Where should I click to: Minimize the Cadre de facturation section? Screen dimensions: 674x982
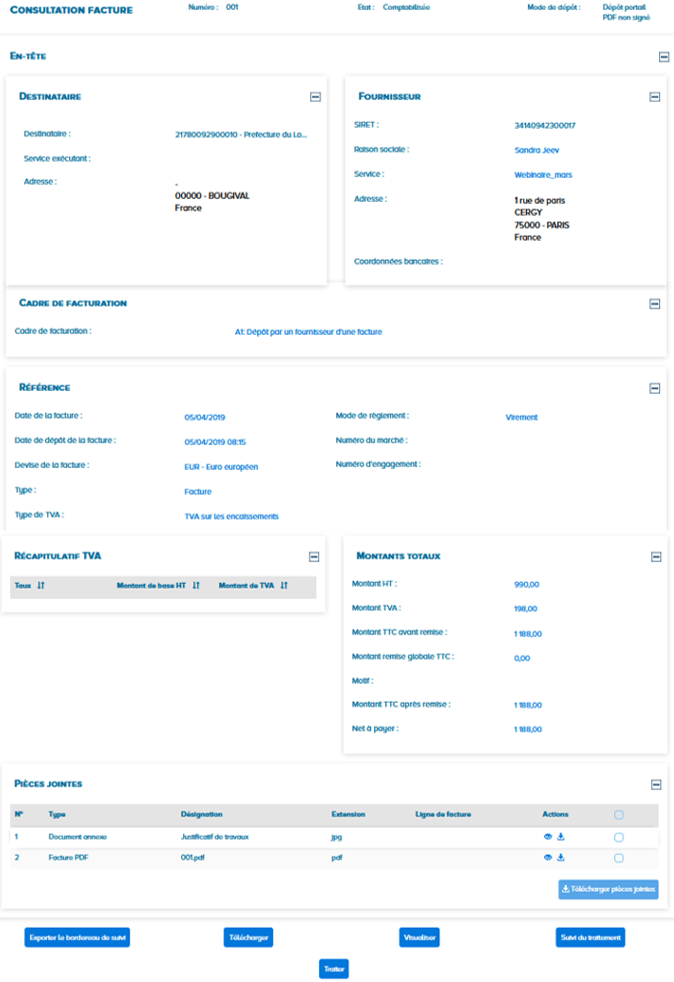655,304
